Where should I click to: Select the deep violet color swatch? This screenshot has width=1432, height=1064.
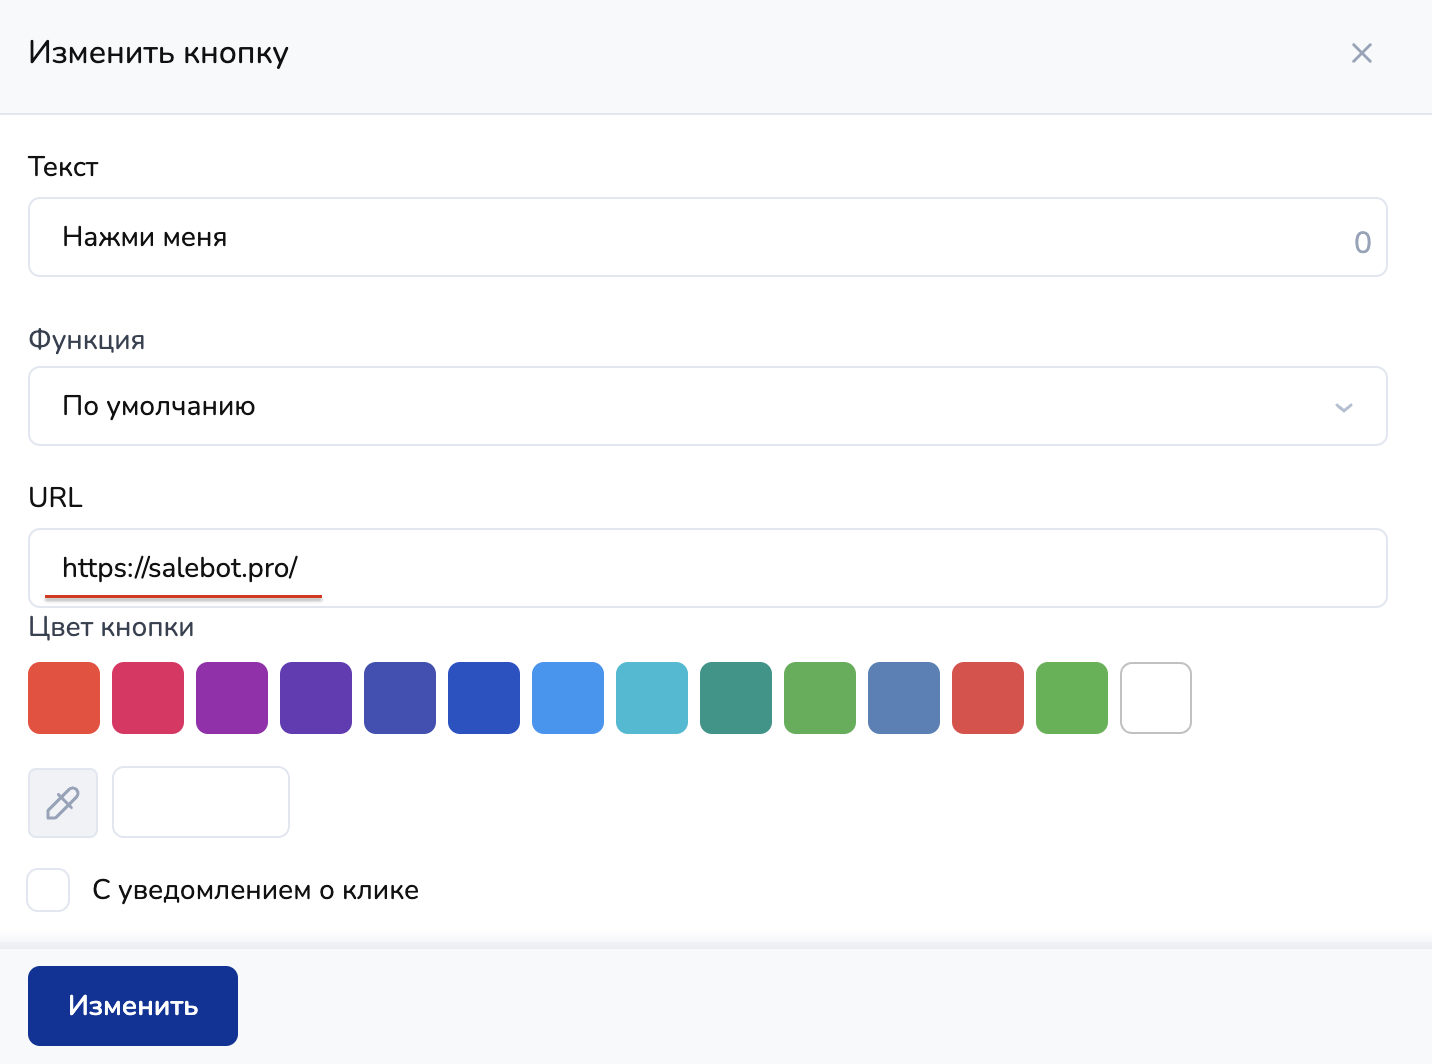tap(316, 698)
